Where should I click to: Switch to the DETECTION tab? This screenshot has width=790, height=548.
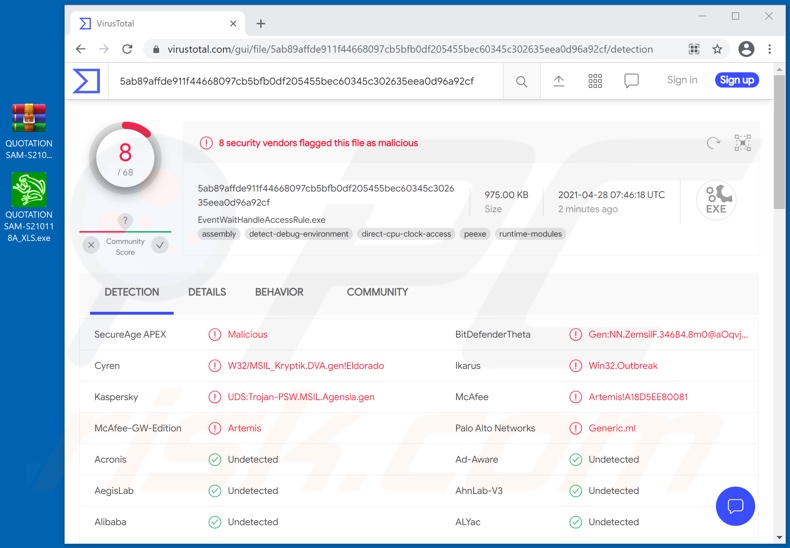131,292
